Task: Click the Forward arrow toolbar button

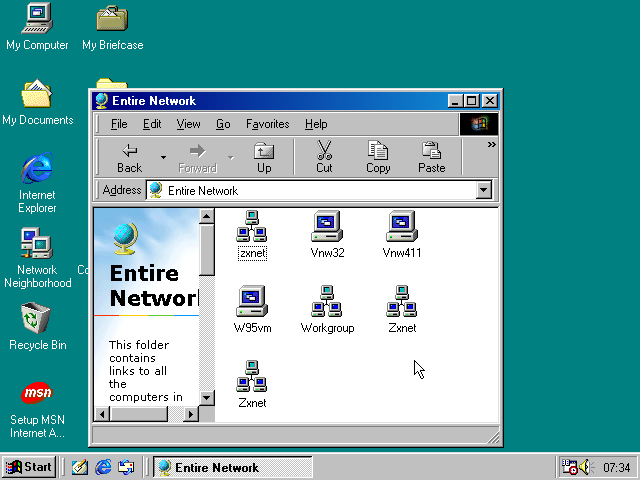Action: pos(198,158)
